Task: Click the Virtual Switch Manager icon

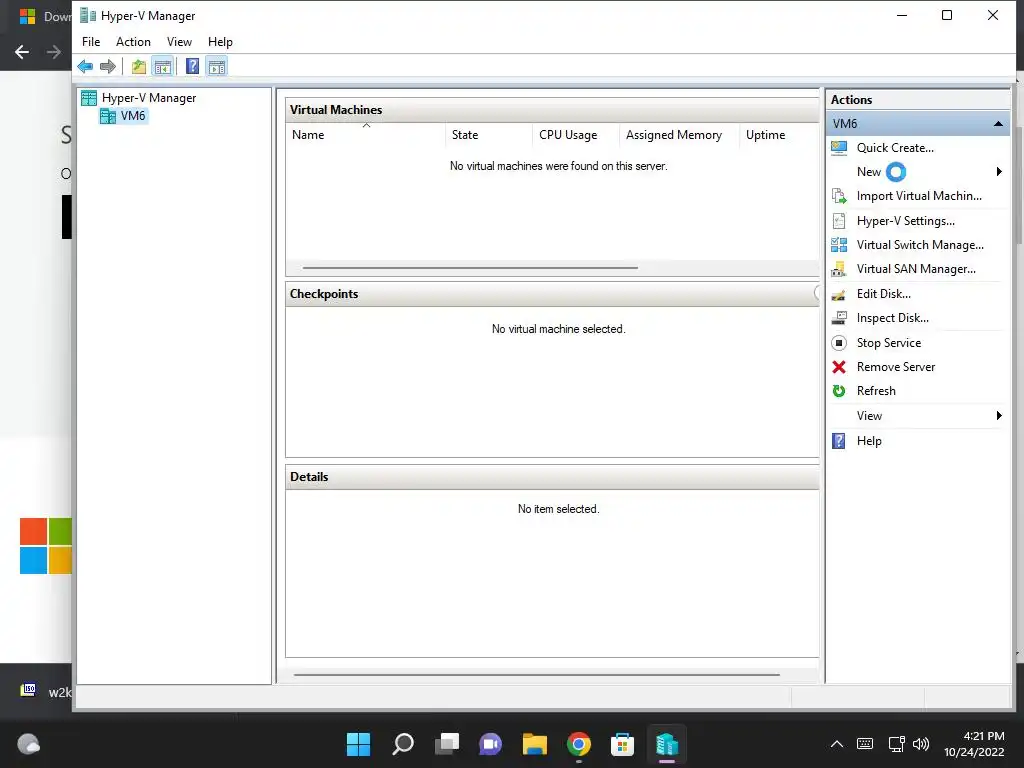Action: (839, 245)
